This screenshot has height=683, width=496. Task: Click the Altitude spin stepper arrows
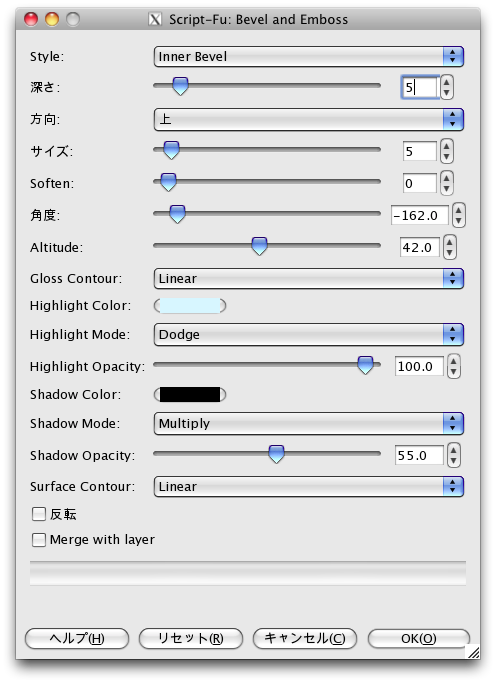450,247
